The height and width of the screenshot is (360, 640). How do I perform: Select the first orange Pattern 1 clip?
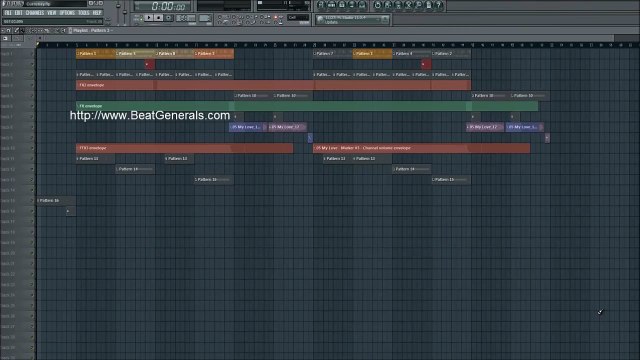click(x=96, y=53)
